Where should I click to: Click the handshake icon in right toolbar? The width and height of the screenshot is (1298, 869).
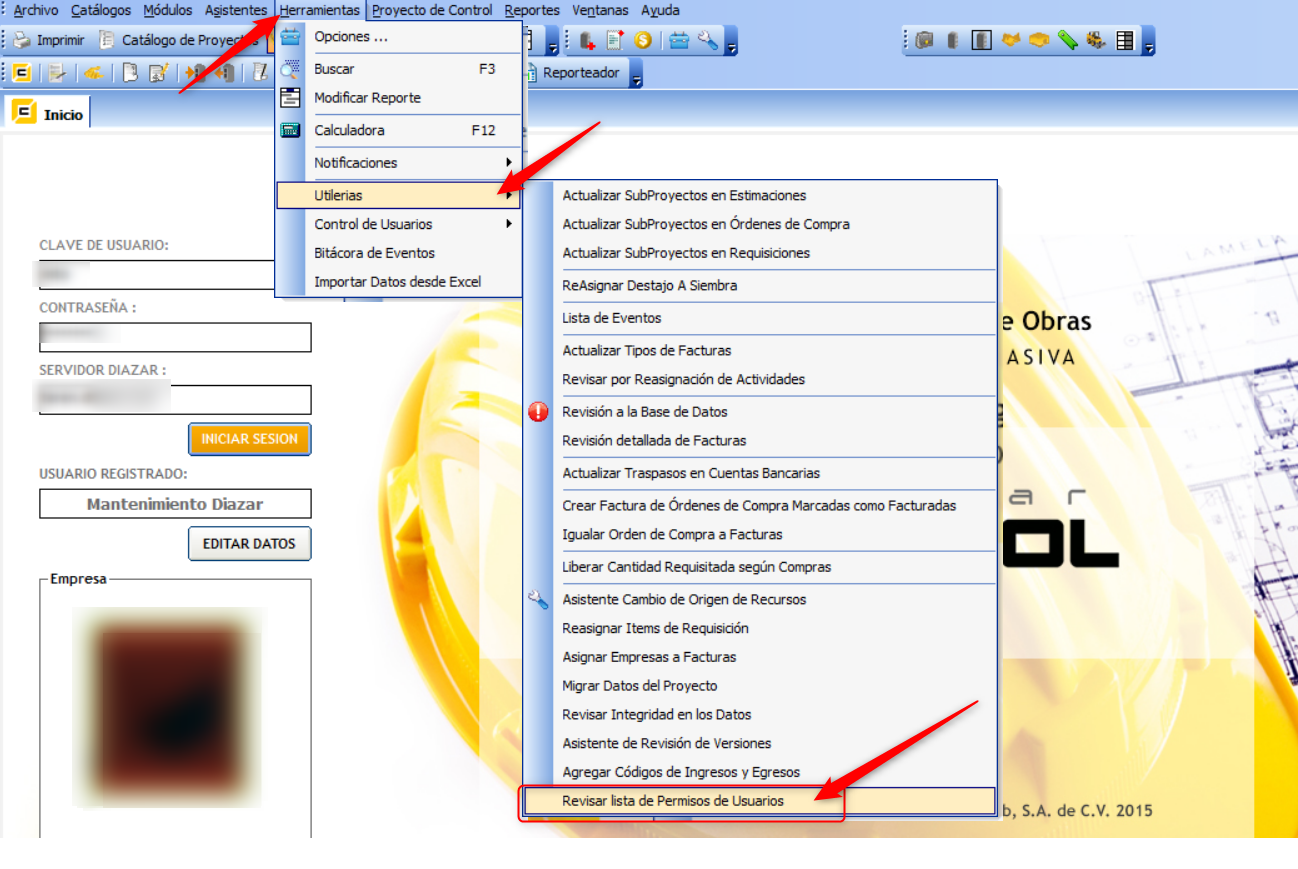(1011, 41)
